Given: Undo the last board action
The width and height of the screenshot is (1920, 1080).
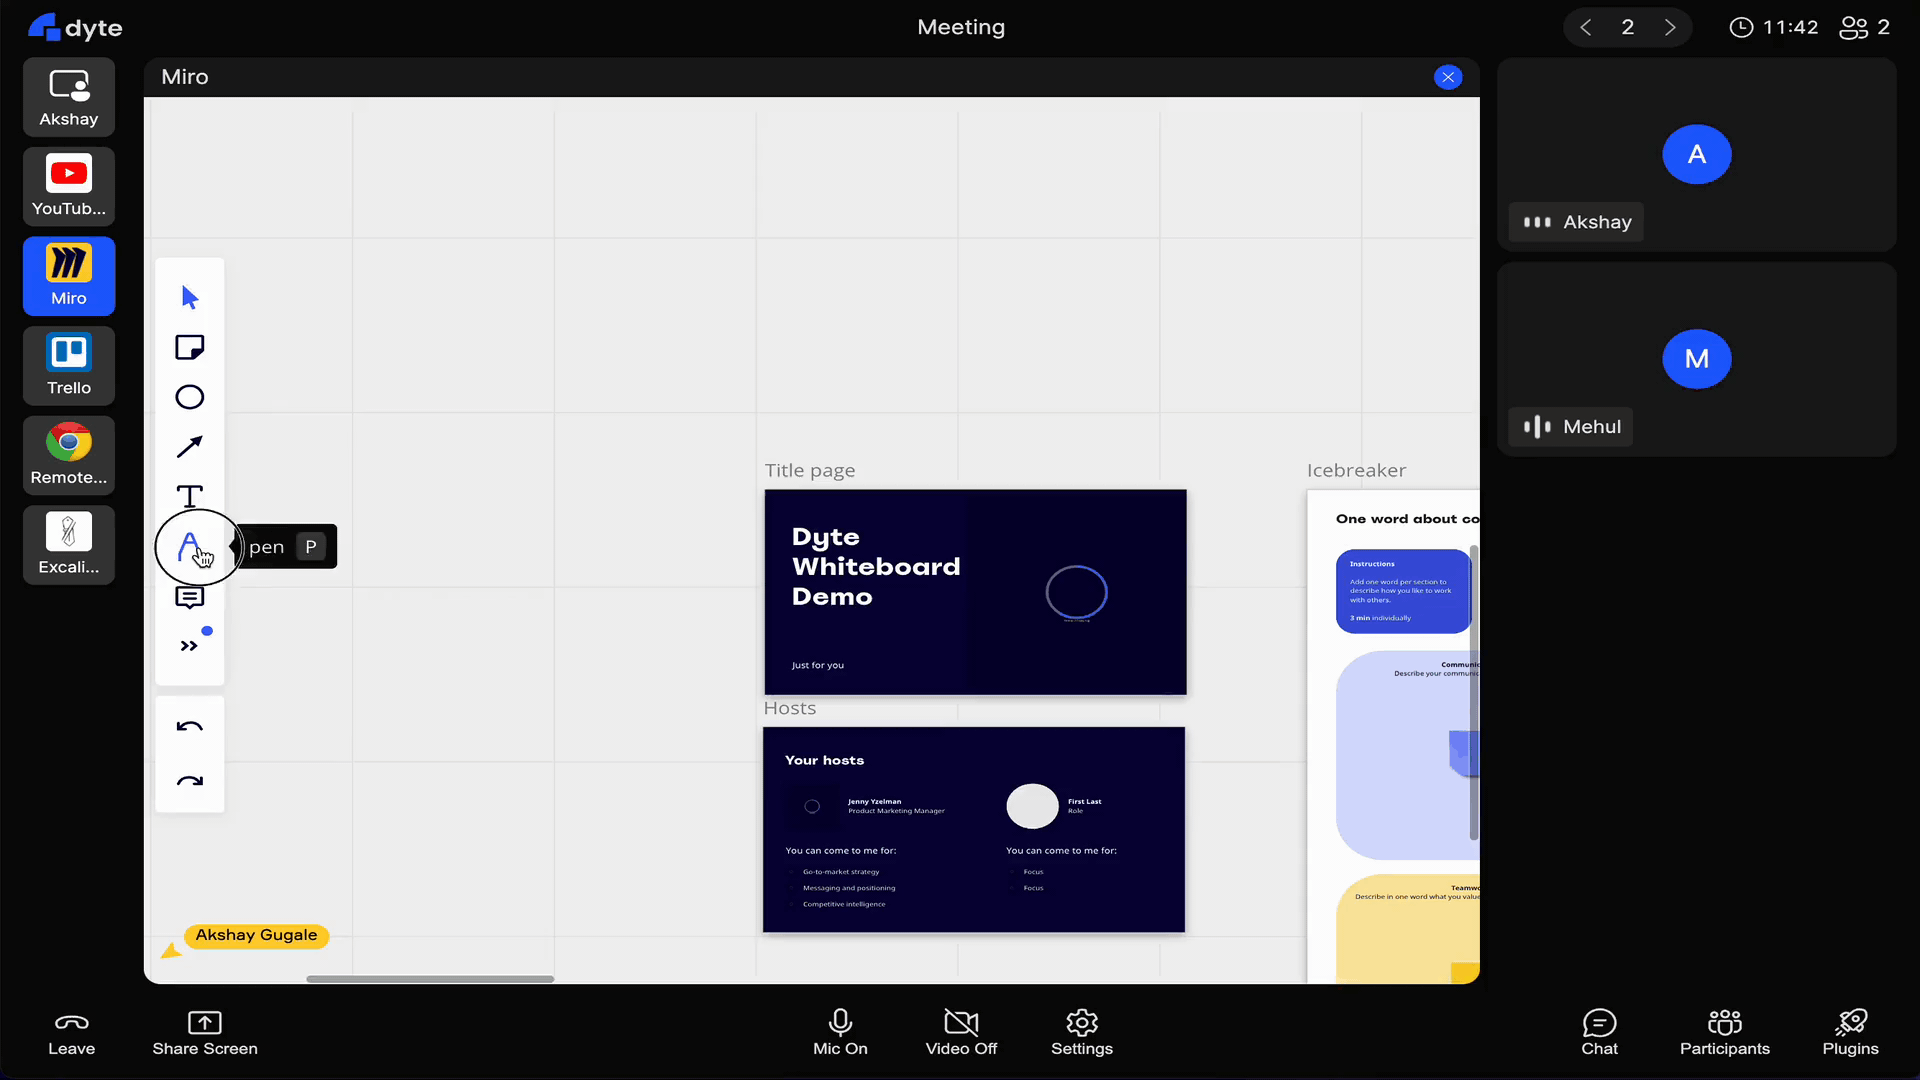Looking at the screenshot, I should (x=189, y=727).
